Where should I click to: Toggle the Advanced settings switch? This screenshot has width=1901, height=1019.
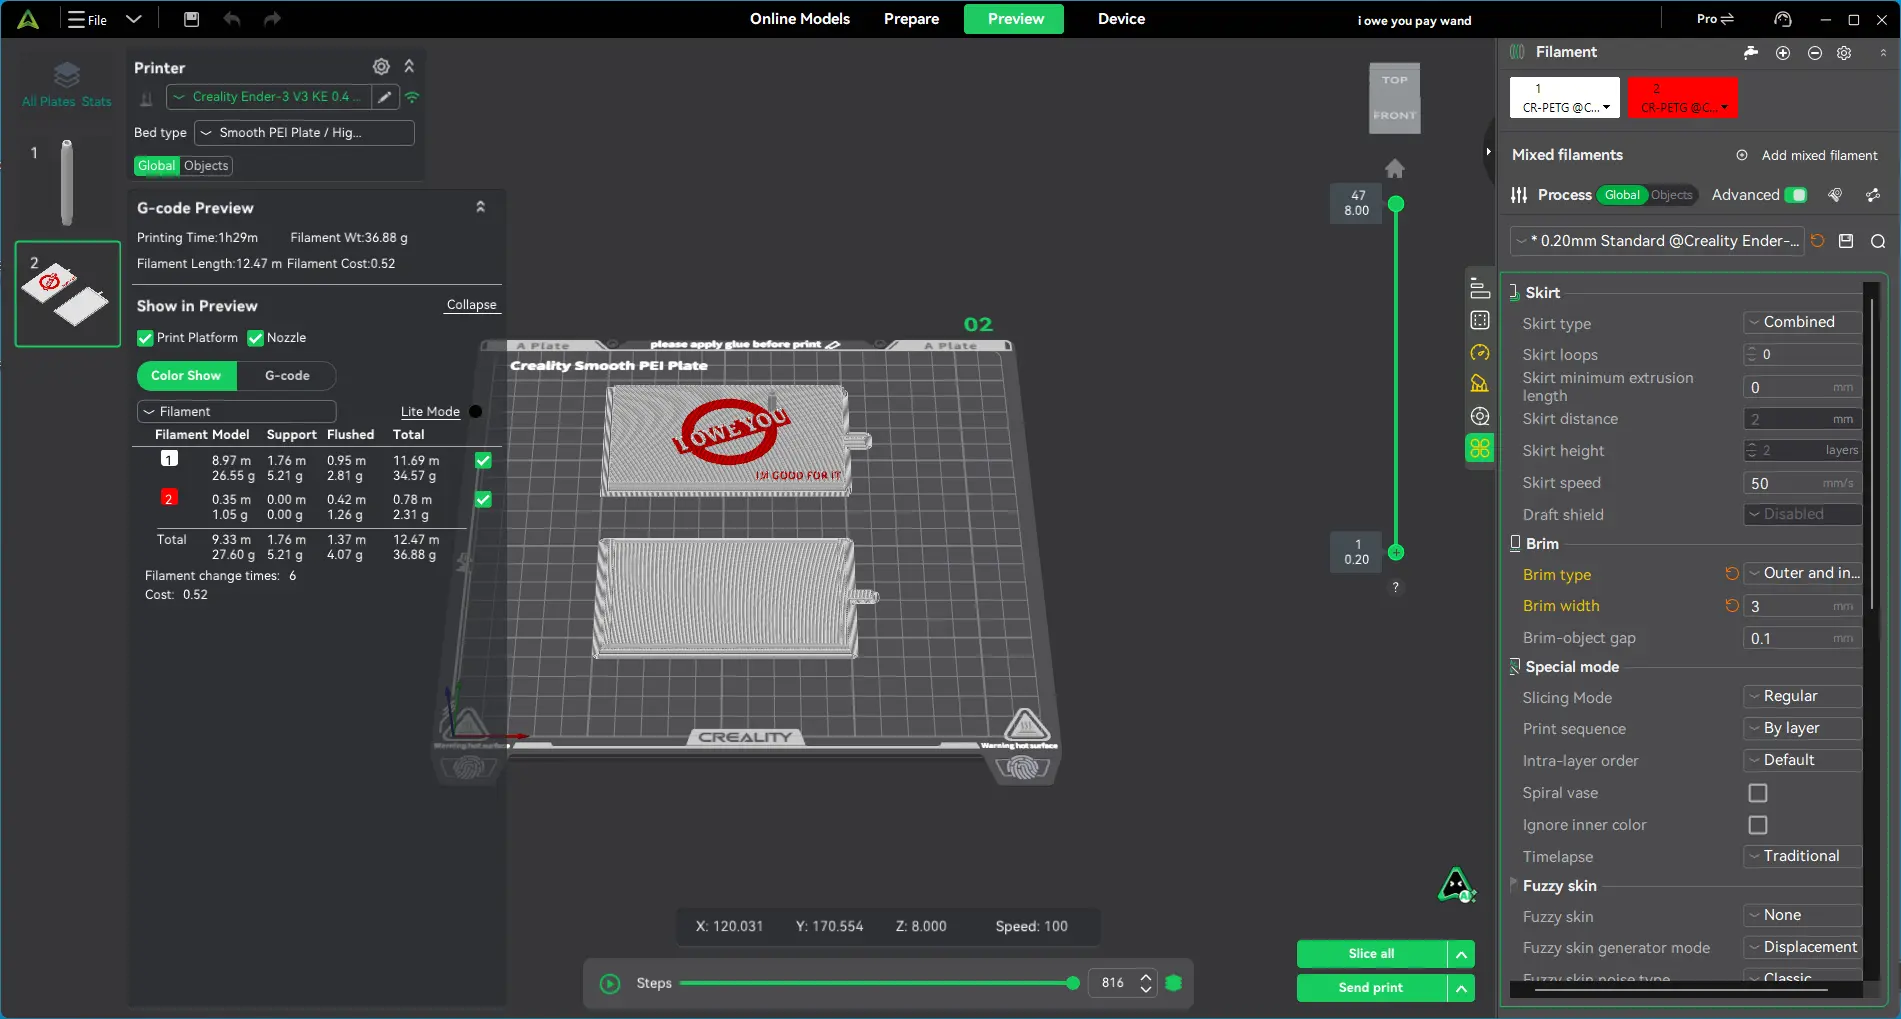coord(1797,195)
